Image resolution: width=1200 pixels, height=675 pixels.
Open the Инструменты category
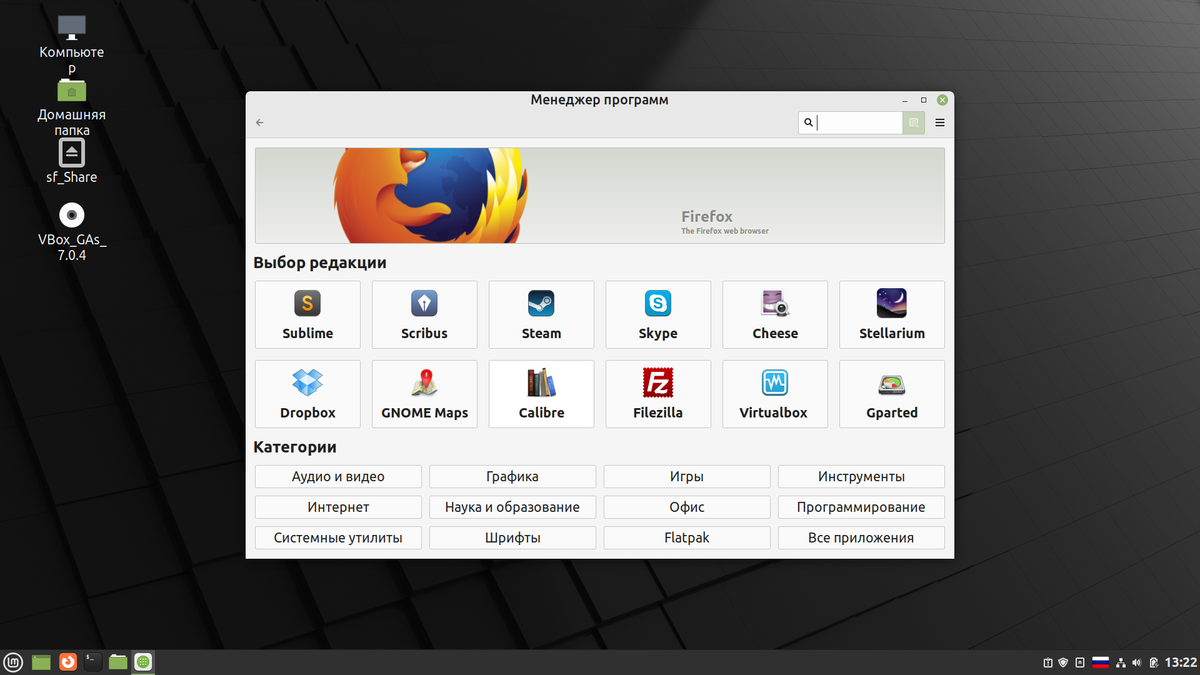click(861, 477)
